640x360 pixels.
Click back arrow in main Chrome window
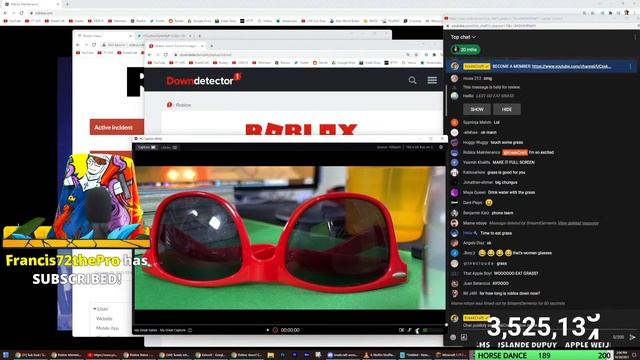(5, 13)
